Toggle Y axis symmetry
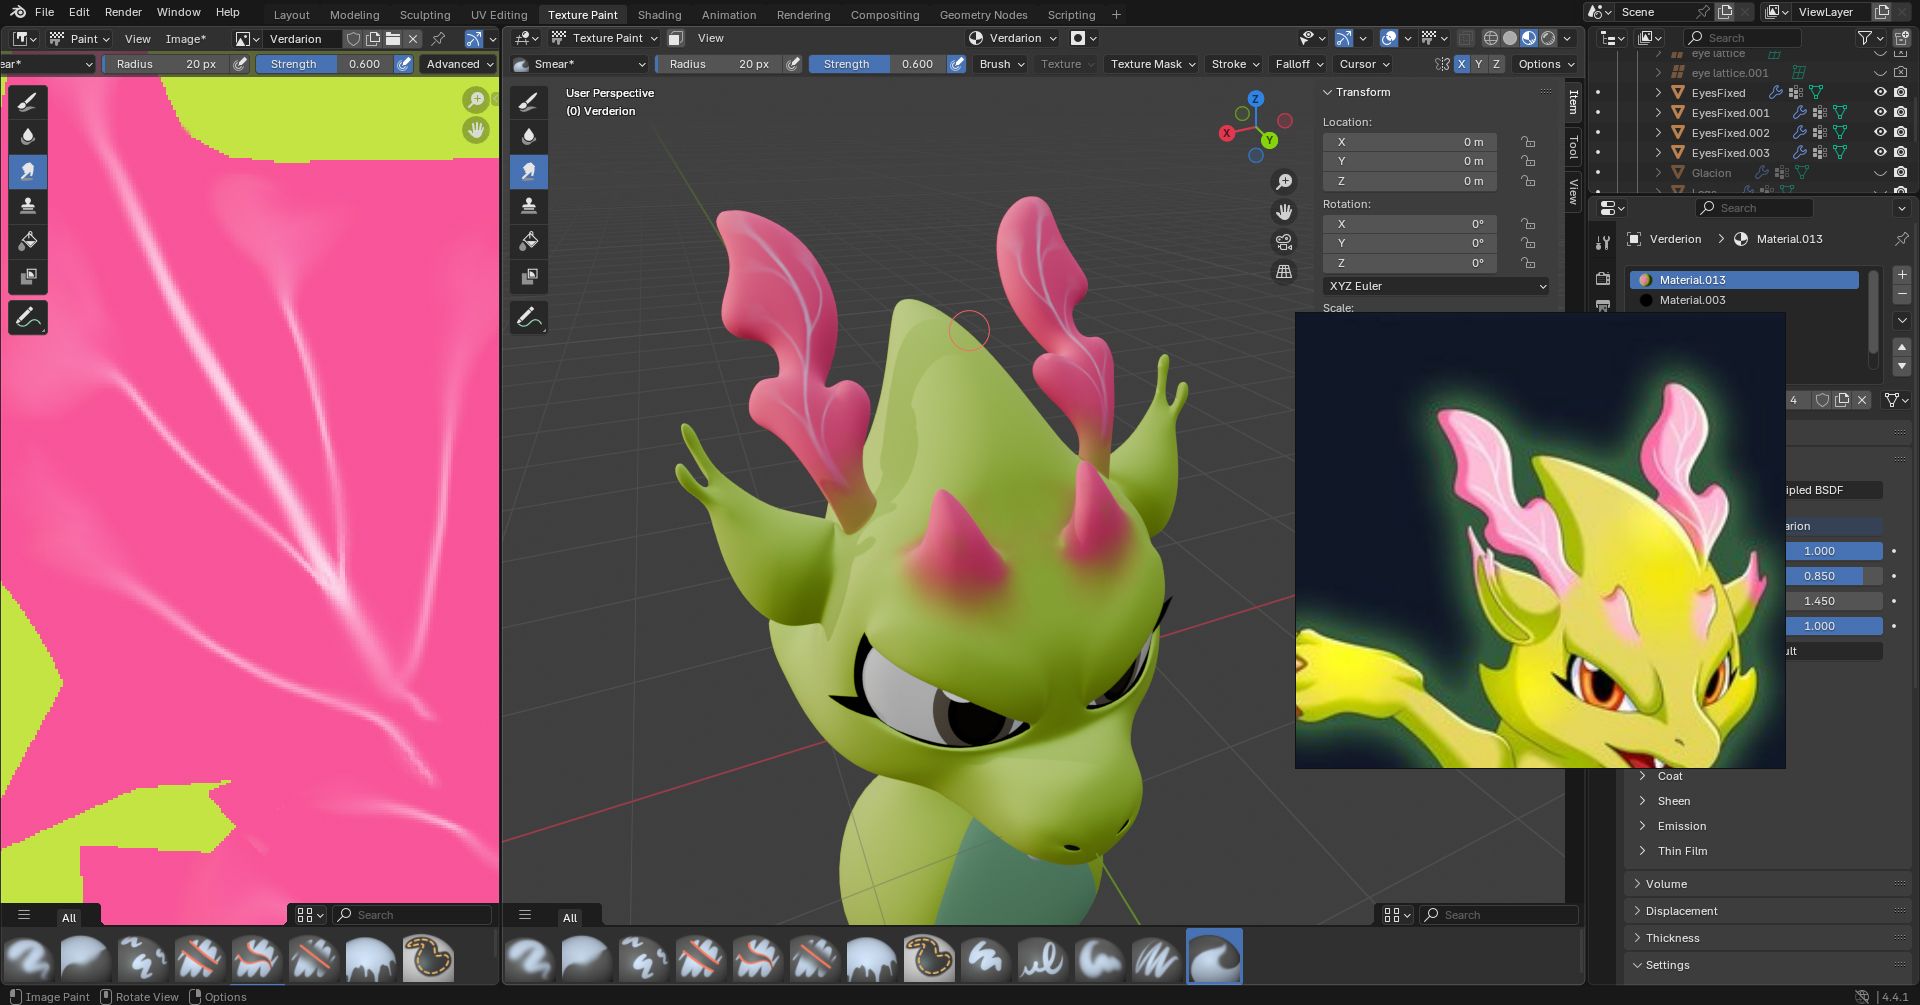 pos(1479,64)
